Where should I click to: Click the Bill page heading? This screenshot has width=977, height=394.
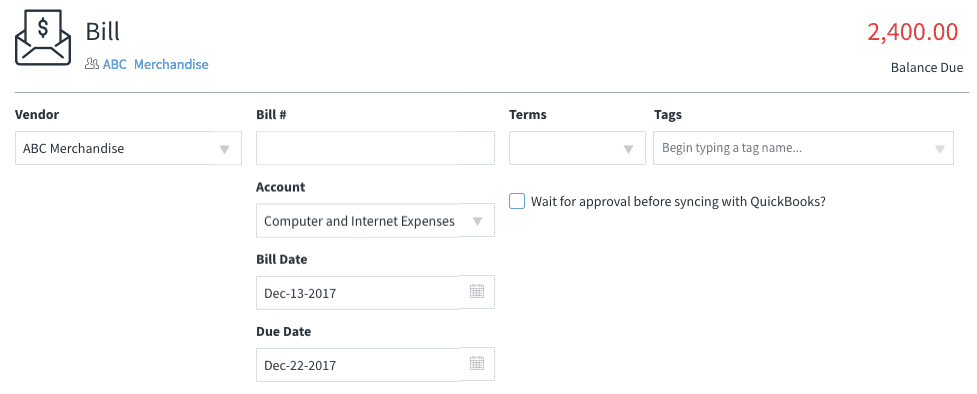(x=103, y=31)
